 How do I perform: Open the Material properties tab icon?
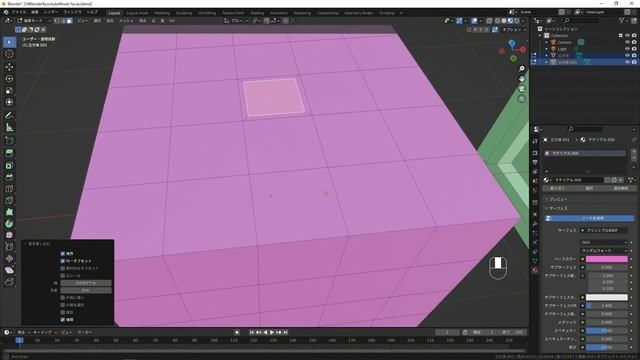coord(535,270)
